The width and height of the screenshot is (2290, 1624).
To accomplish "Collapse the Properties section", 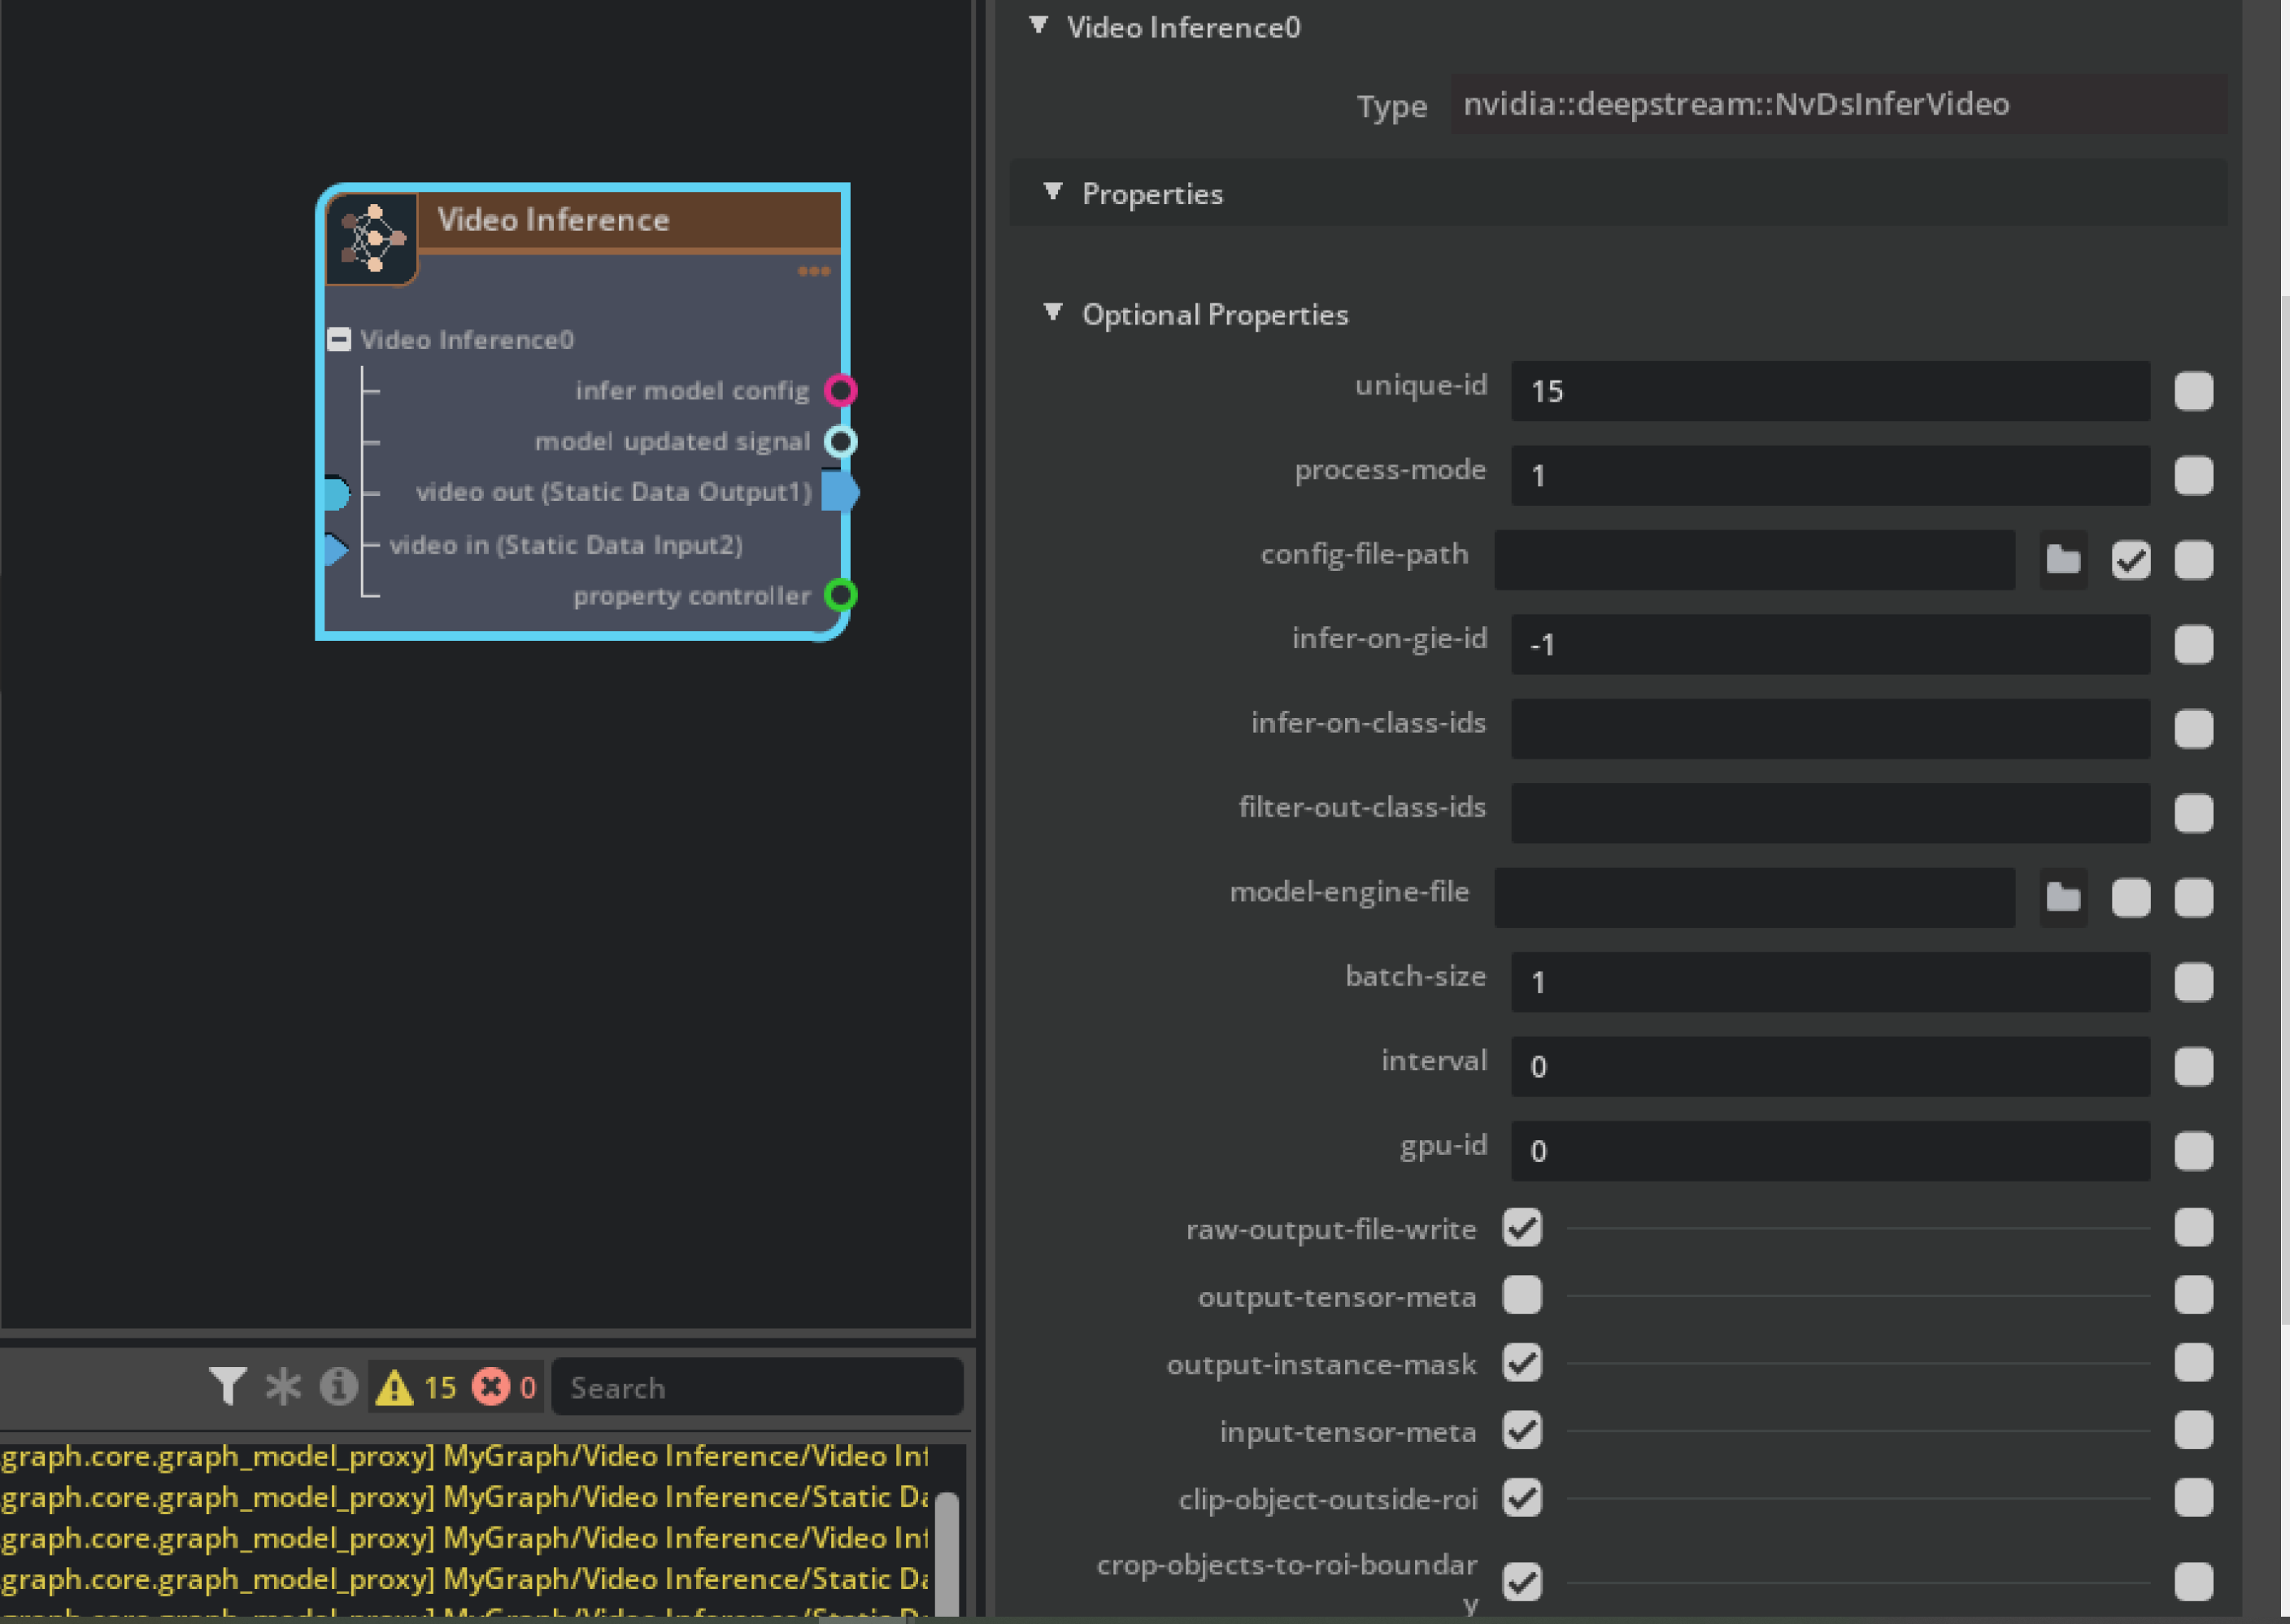I will pos(1052,191).
